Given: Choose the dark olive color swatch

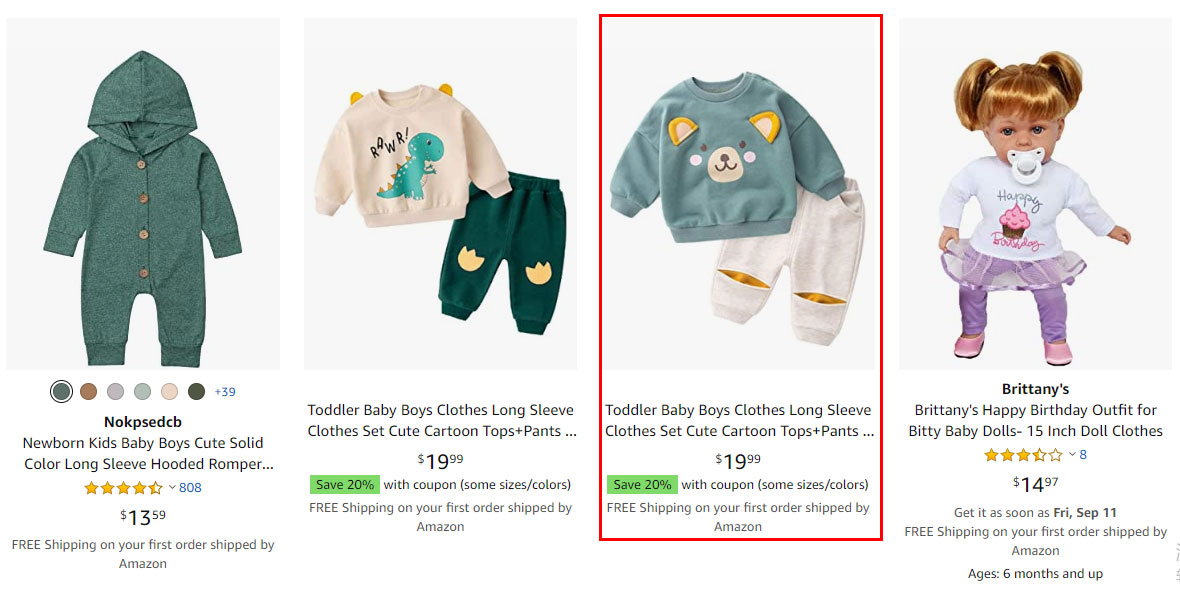Looking at the screenshot, I should tap(197, 391).
